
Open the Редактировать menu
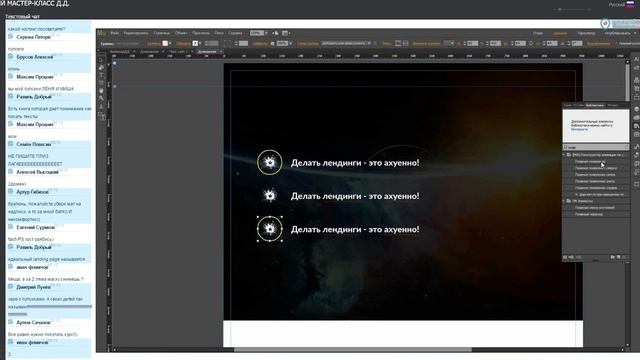[x=136, y=33]
